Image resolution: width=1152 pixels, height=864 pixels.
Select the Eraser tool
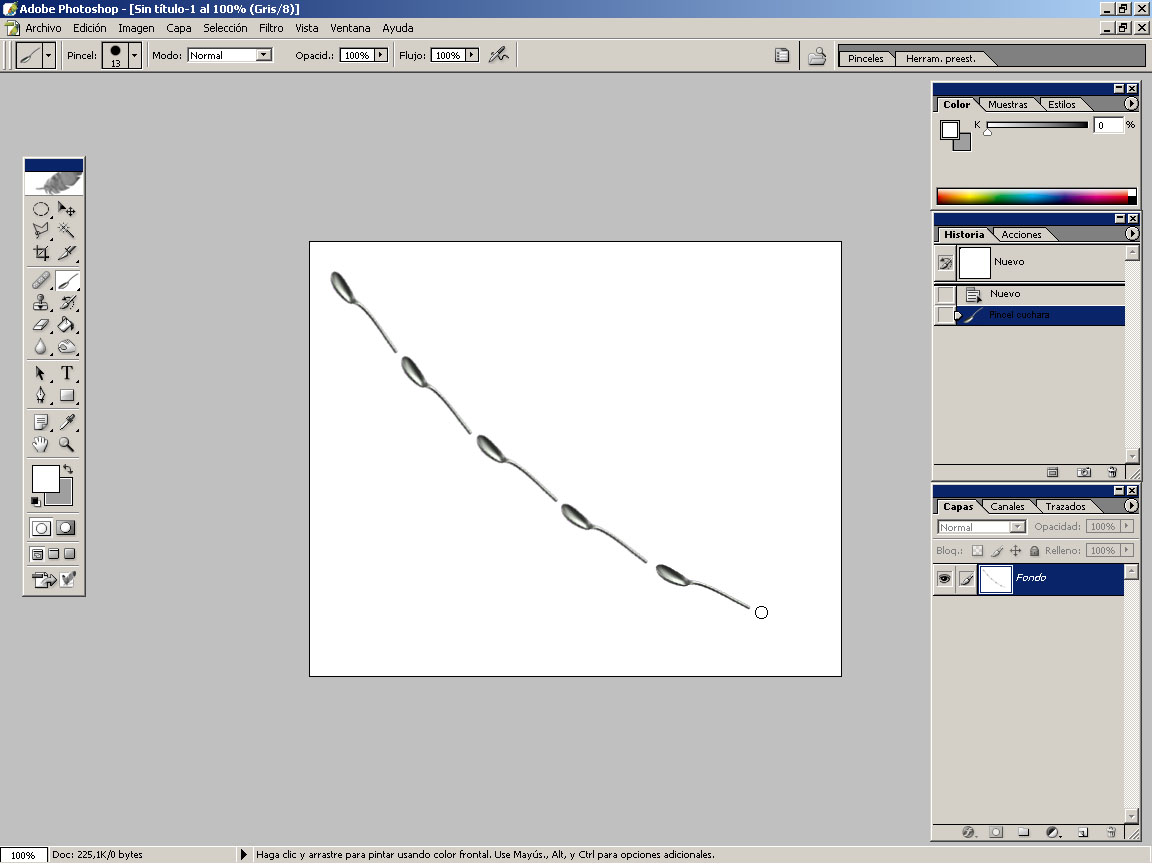coord(41,325)
